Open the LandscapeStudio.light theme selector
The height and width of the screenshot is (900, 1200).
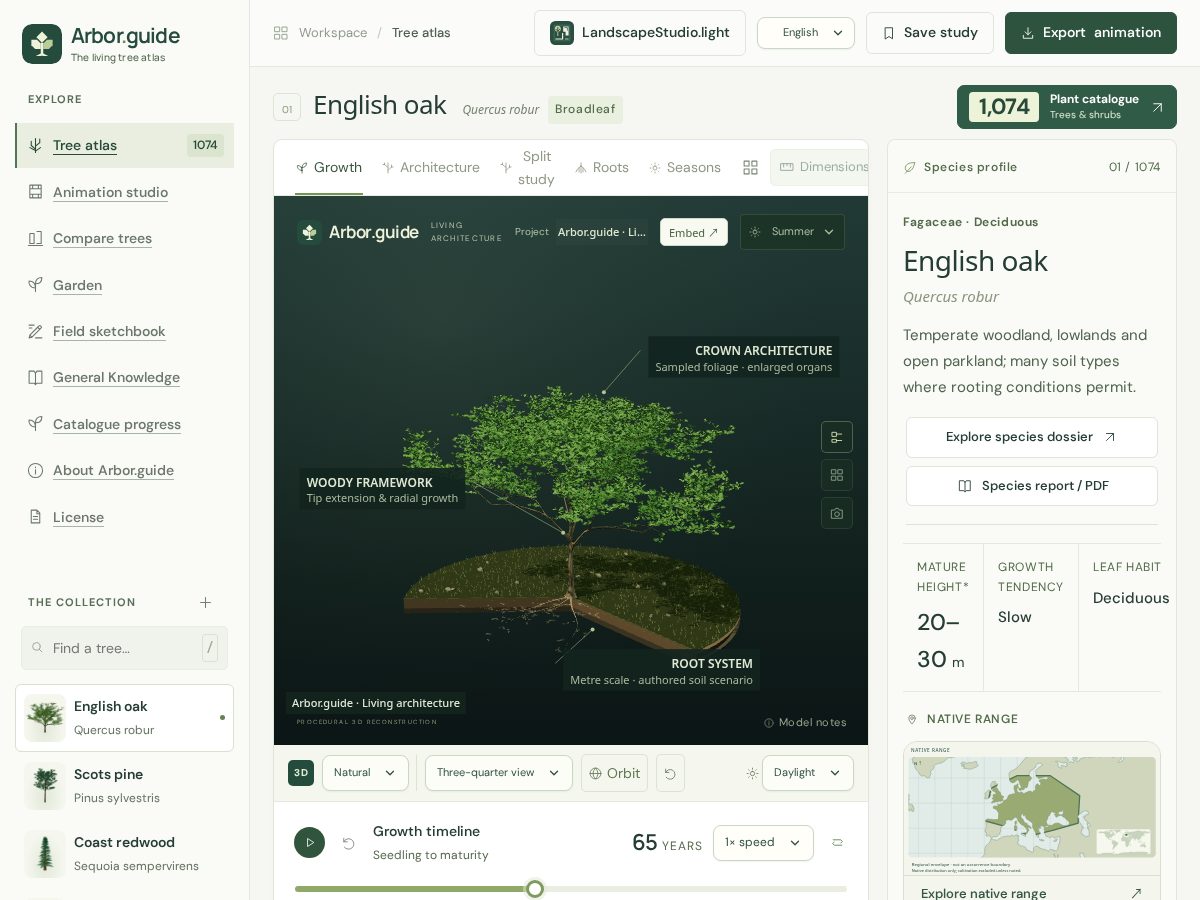coord(640,33)
